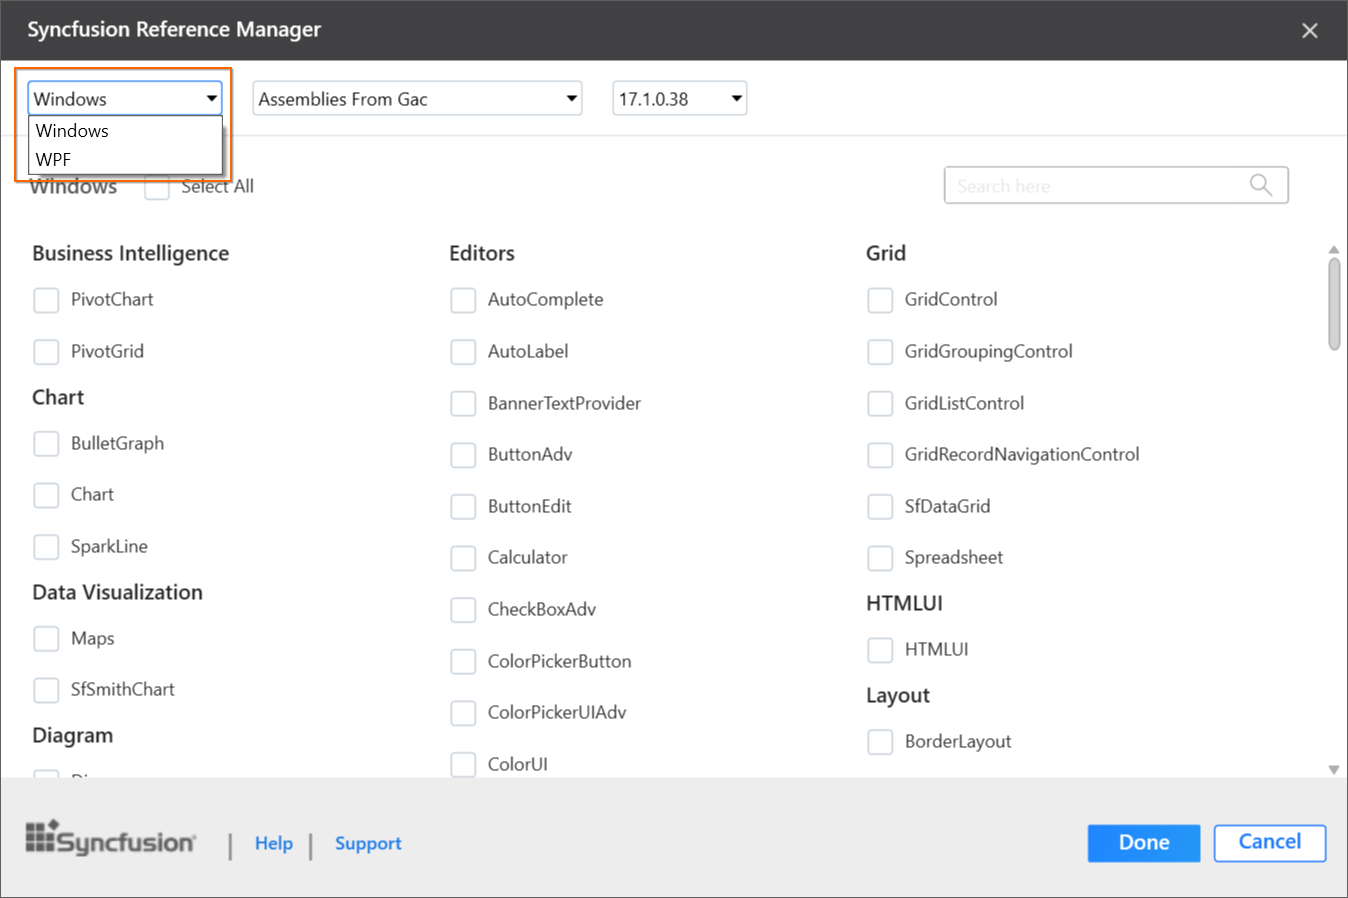
Task: Select the GridControl checkbox
Action: (880, 300)
